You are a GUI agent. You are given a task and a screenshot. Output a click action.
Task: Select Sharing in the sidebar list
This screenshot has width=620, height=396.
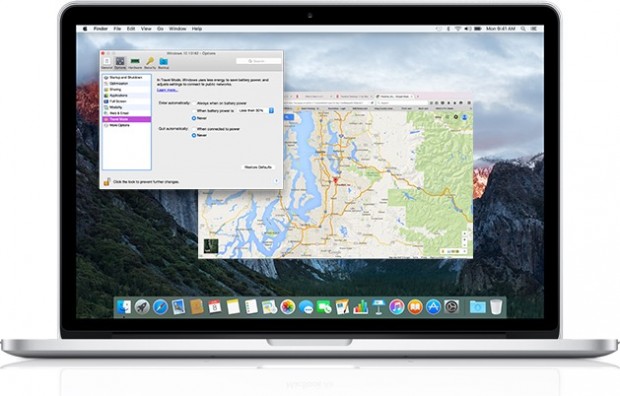127,89
